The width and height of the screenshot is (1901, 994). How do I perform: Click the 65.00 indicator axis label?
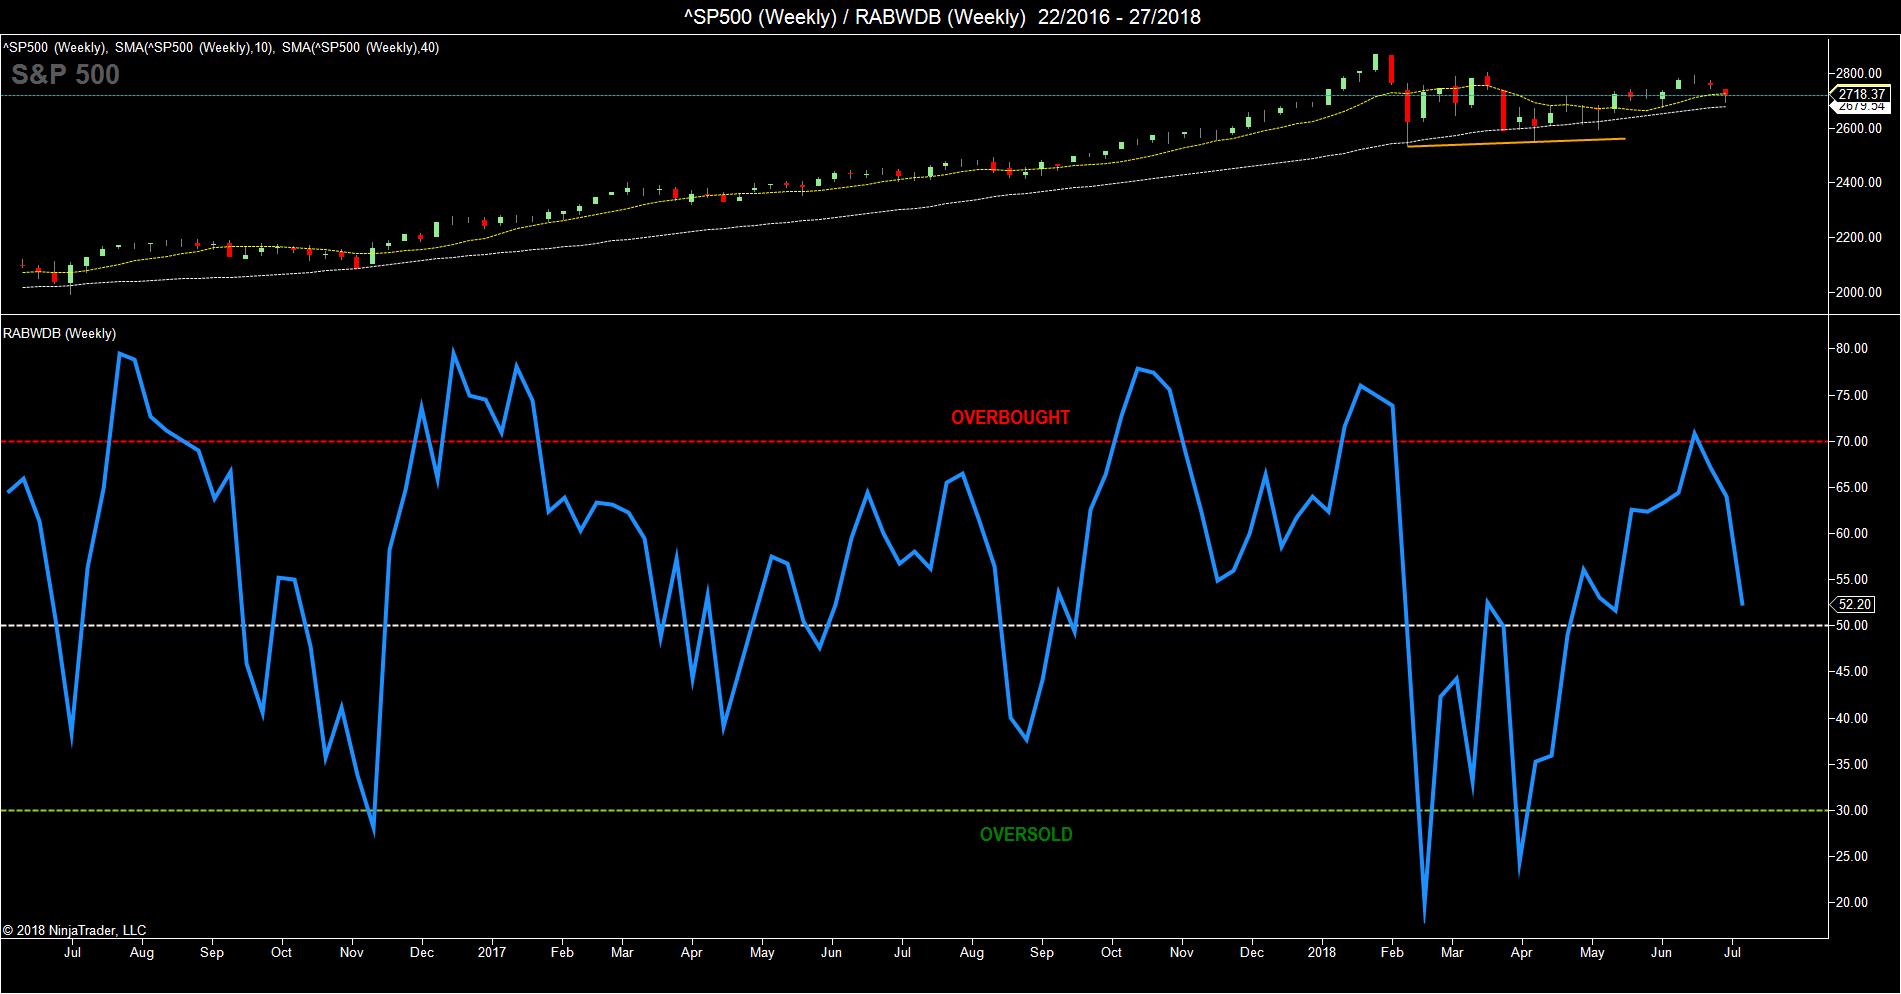coord(1853,487)
